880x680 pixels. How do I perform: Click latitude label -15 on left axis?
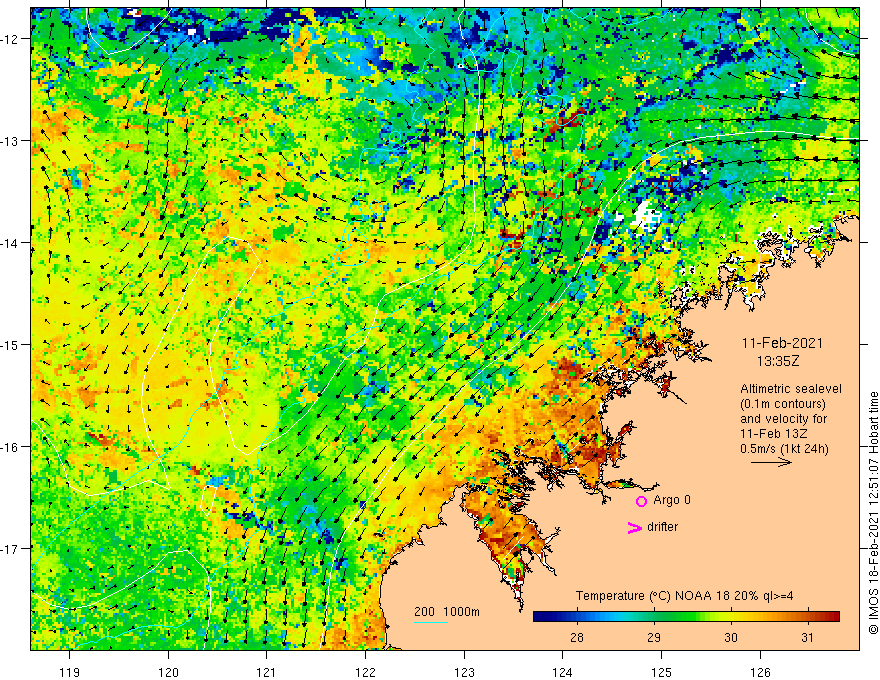10,345
